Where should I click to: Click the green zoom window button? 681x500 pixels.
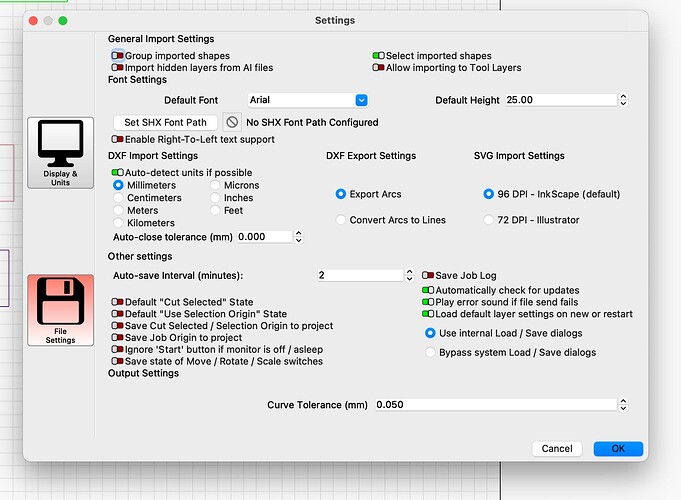[x=63, y=20]
